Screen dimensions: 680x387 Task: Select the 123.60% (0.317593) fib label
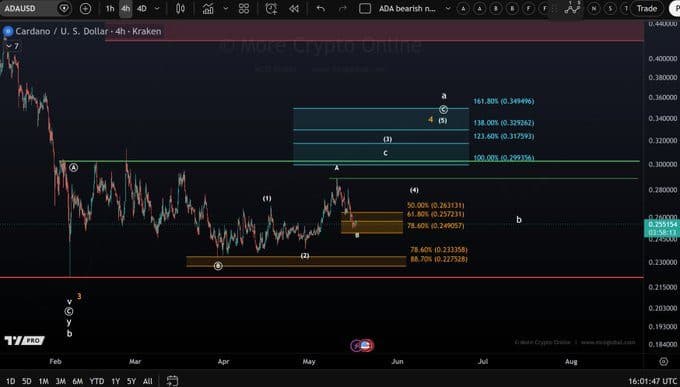click(x=503, y=136)
